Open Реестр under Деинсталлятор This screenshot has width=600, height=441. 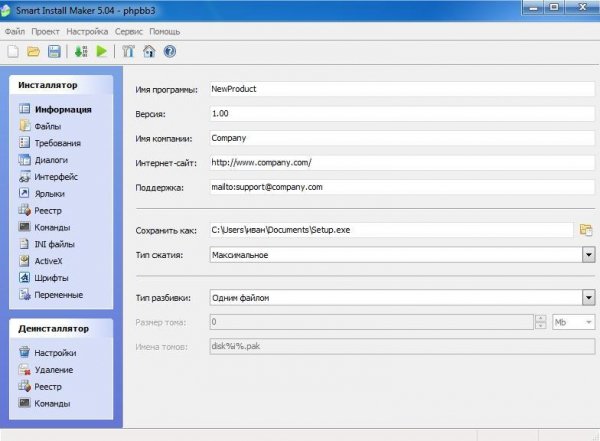click(x=48, y=387)
